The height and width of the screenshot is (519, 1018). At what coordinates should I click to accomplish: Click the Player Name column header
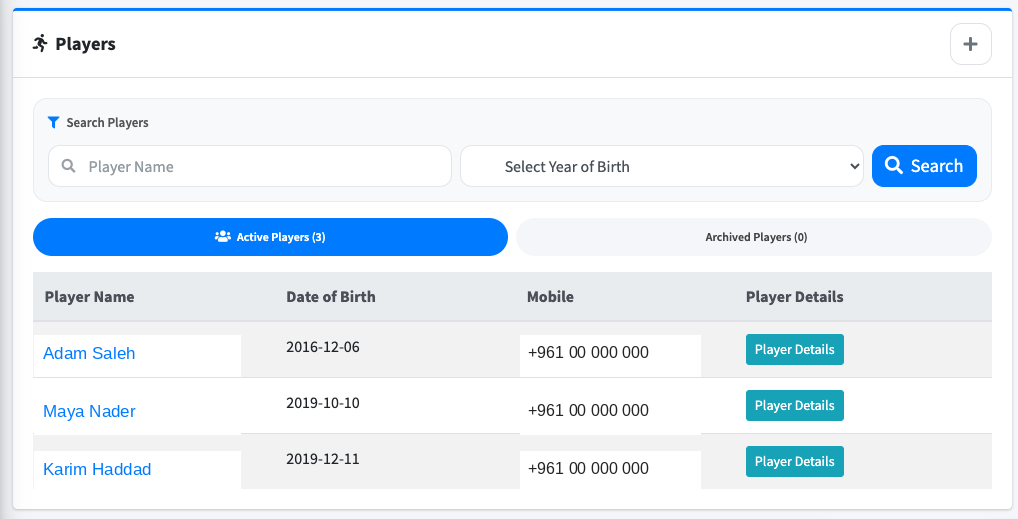point(90,297)
